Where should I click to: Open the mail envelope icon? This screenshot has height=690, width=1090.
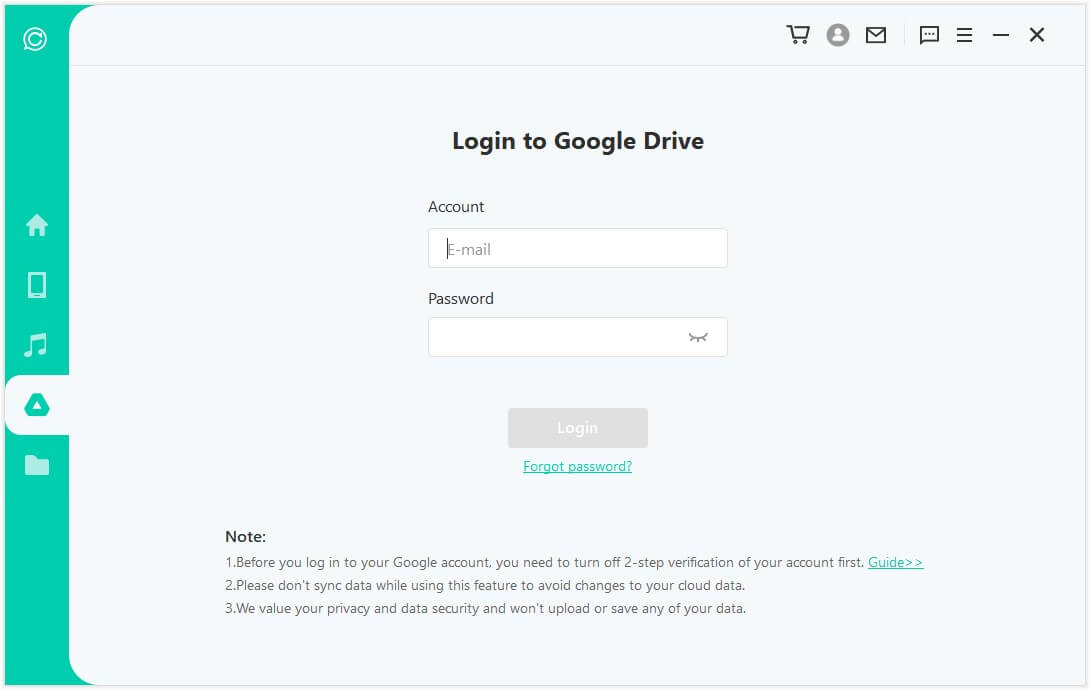876,35
